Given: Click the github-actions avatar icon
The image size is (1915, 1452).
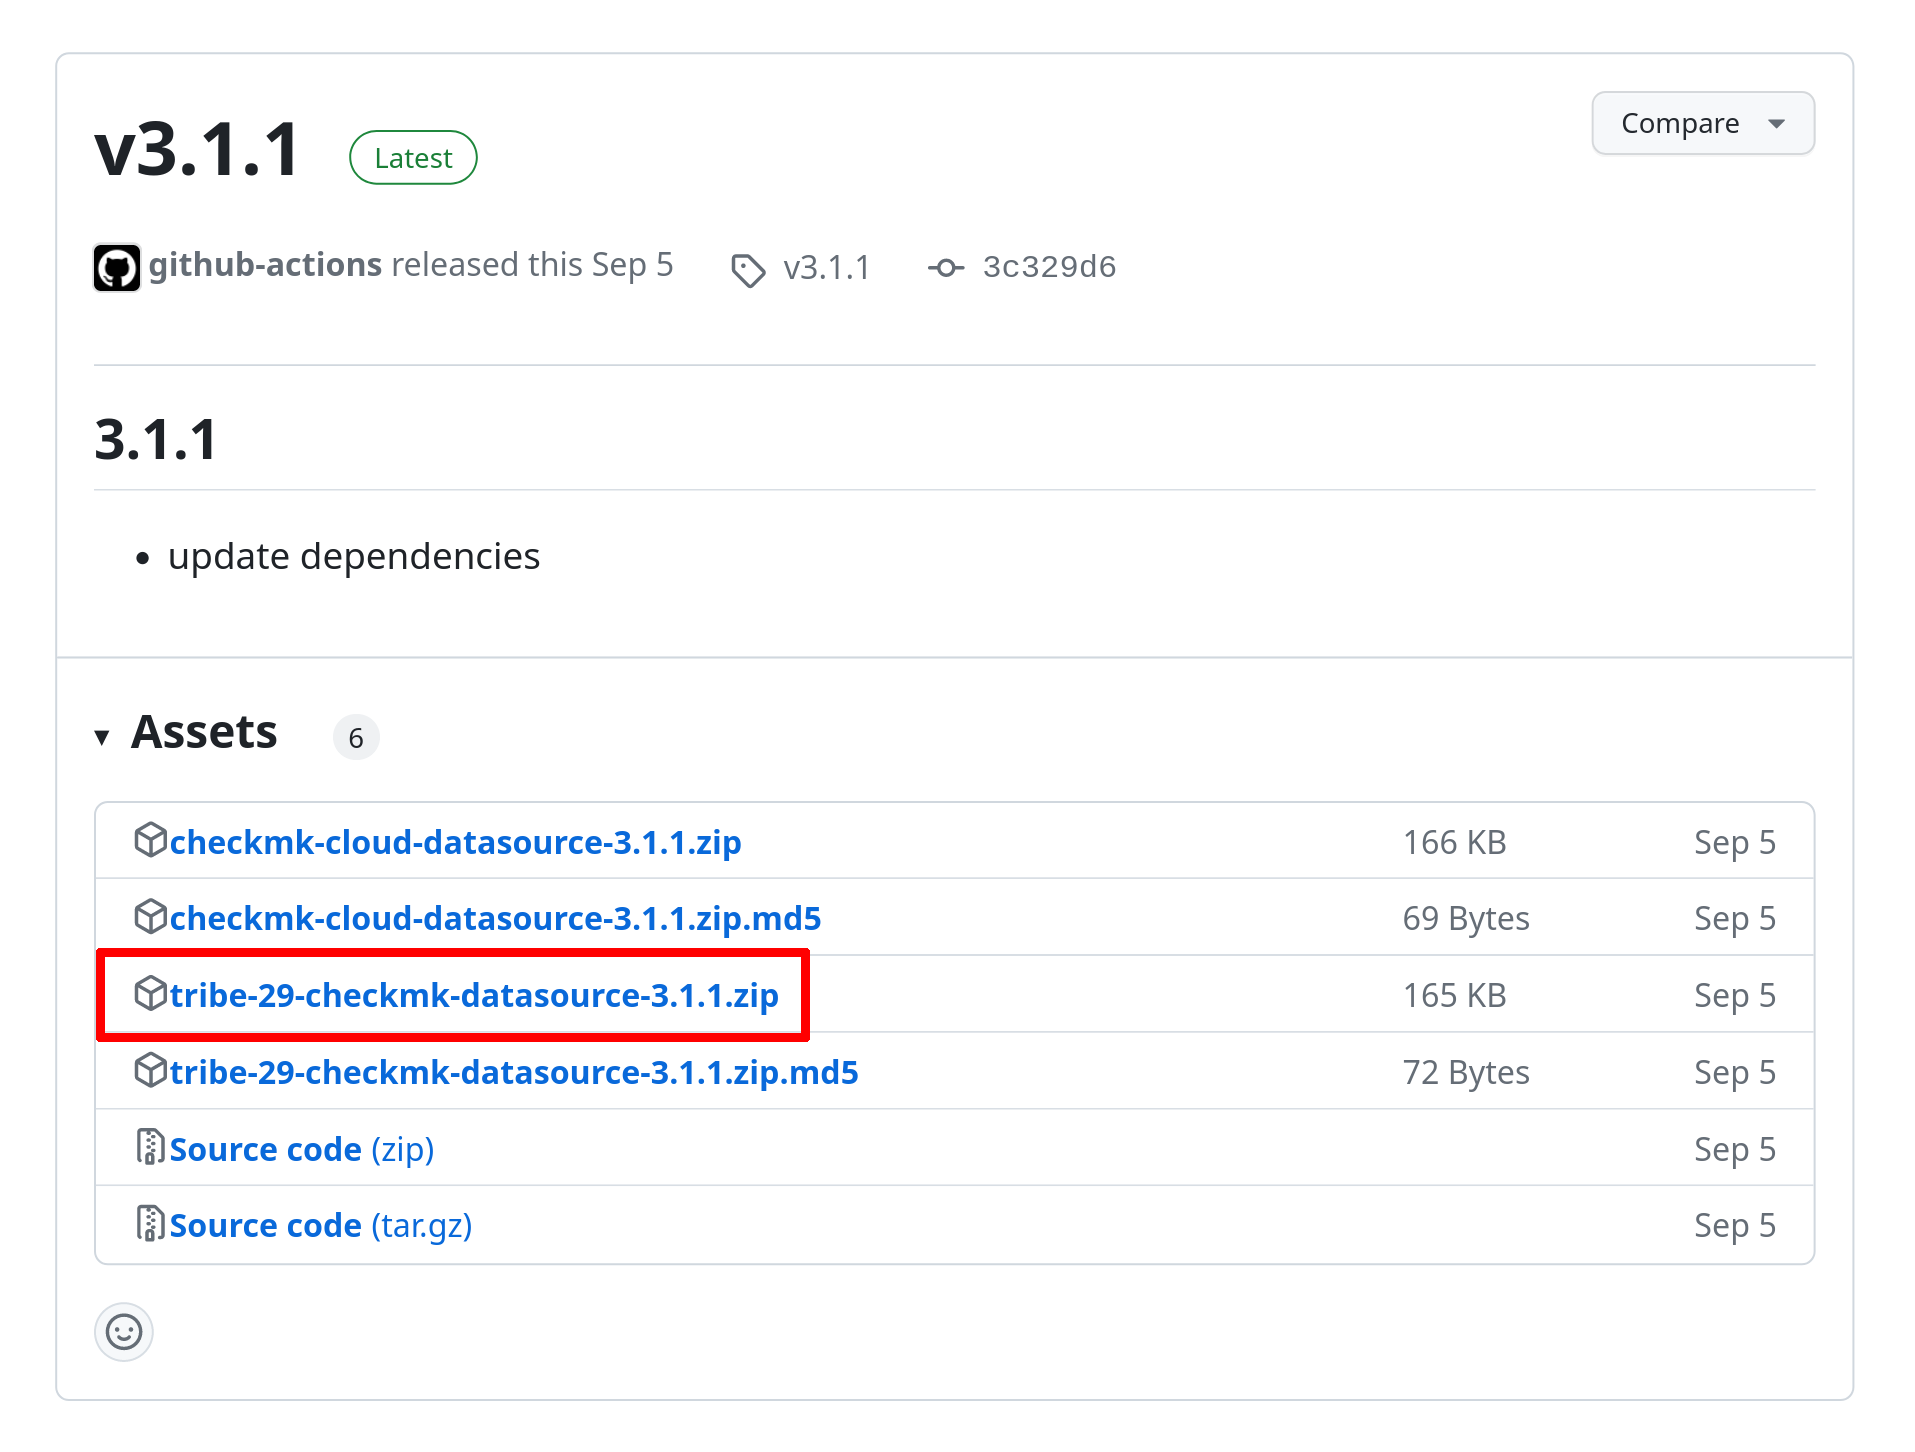Looking at the screenshot, I should click(x=117, y=267).
